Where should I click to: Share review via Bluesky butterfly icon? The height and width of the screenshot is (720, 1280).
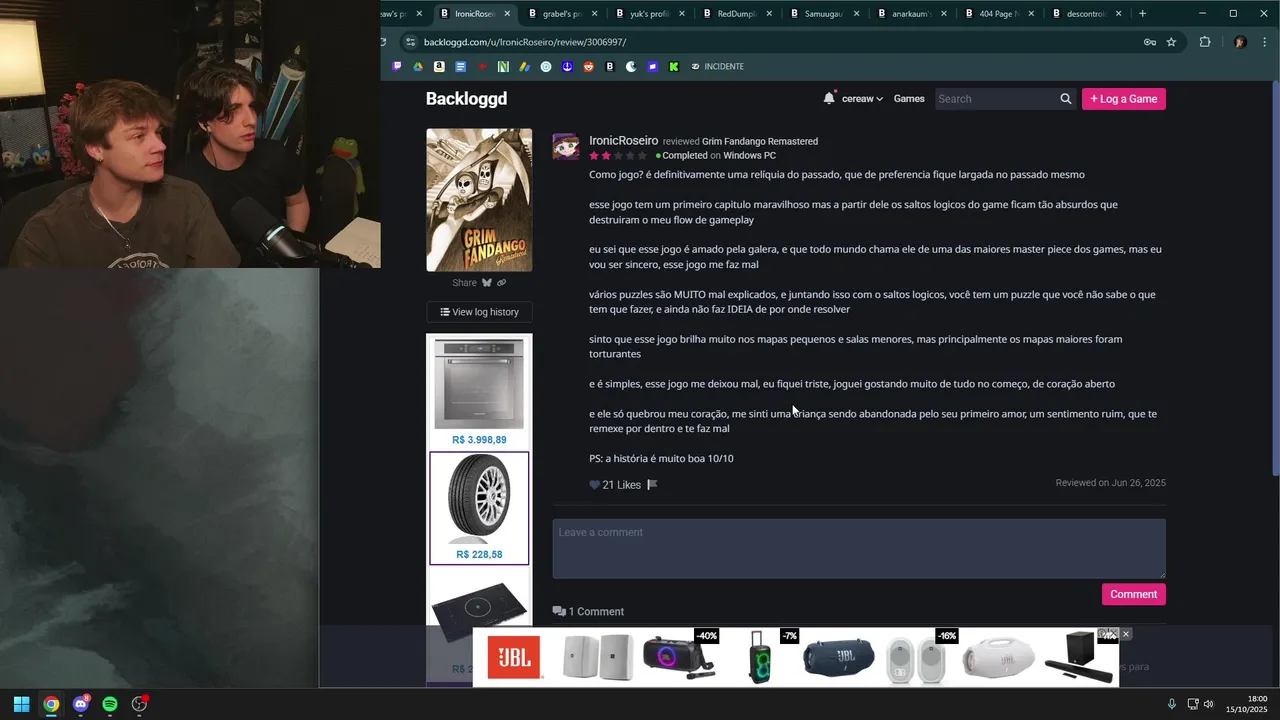coord(487,283)
